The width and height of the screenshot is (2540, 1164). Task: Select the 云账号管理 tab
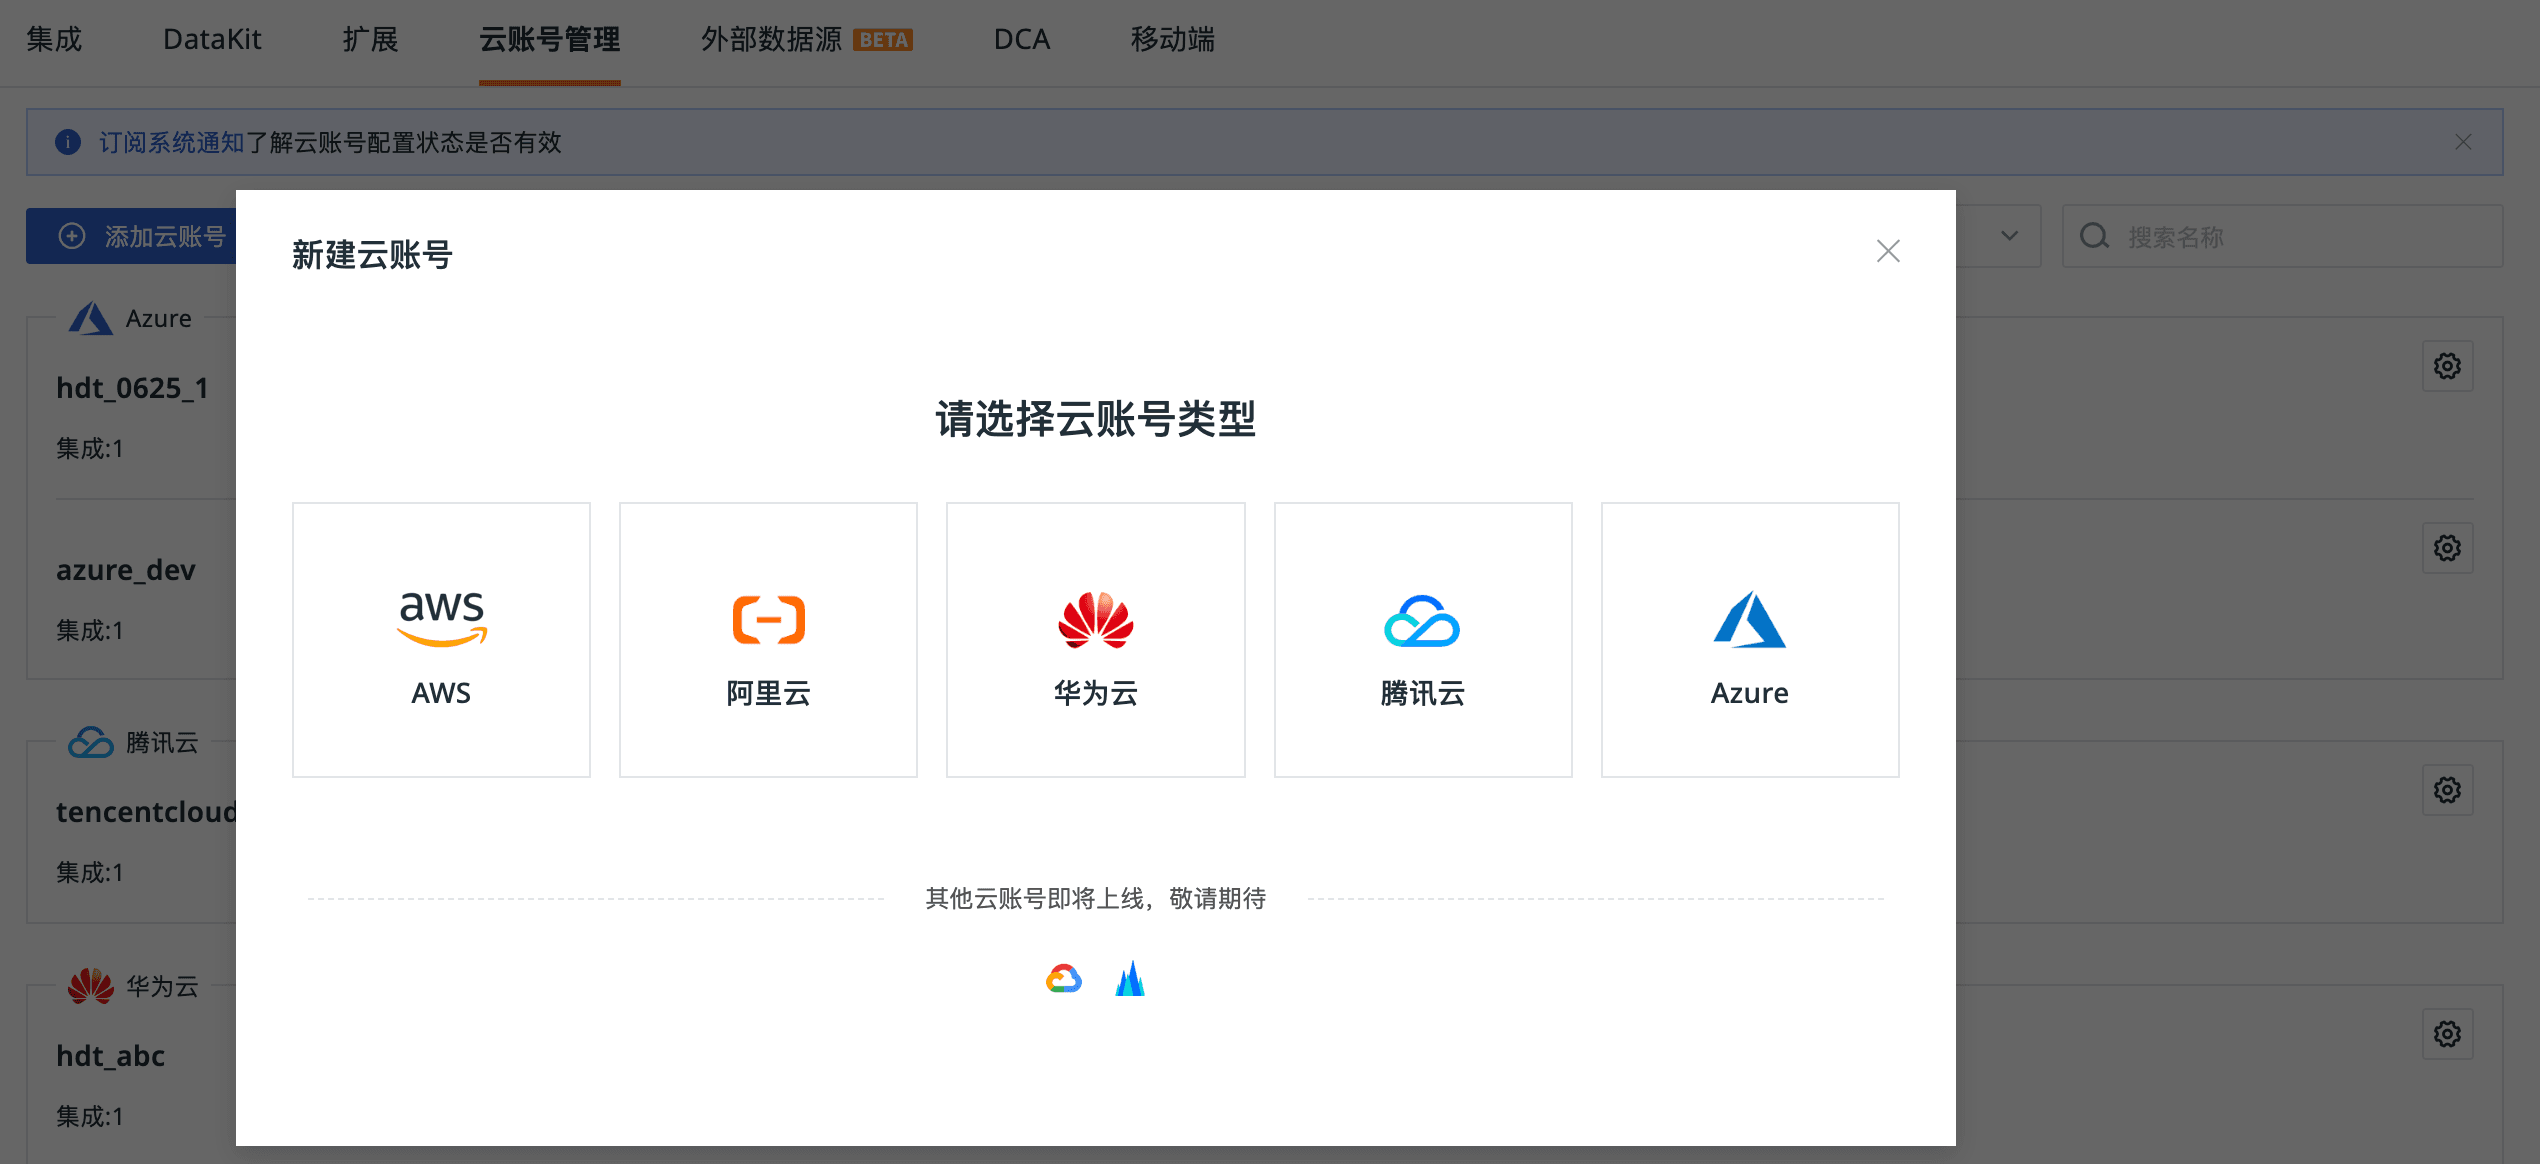pos(550,39)
